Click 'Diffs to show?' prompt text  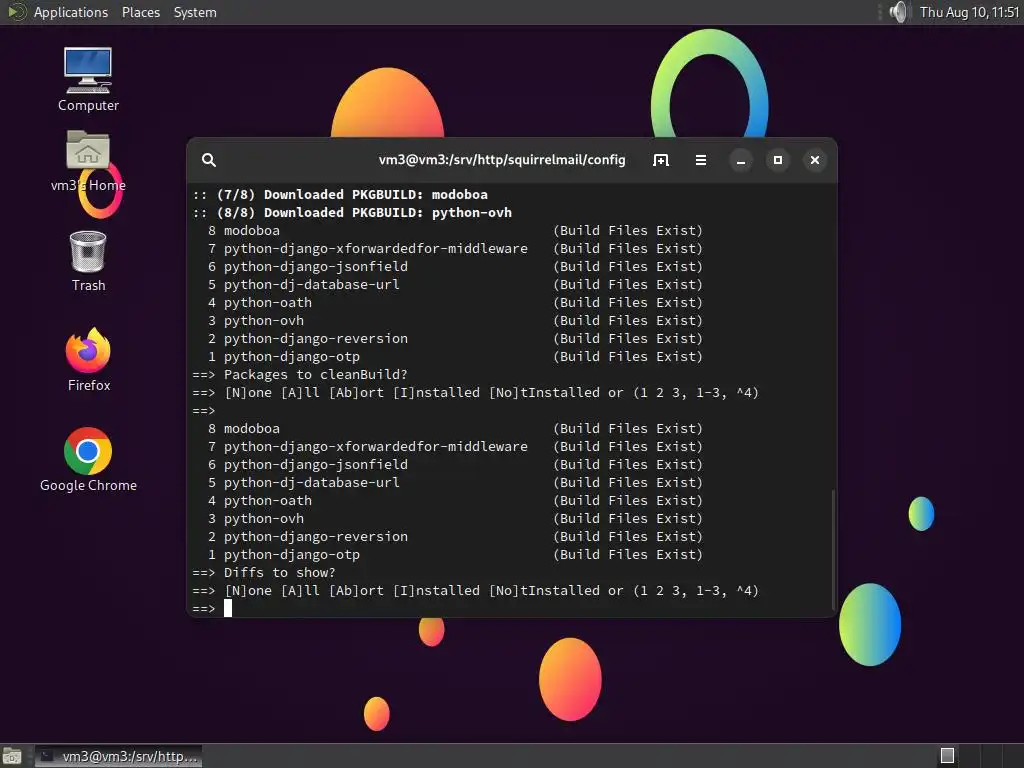(280, 573)
